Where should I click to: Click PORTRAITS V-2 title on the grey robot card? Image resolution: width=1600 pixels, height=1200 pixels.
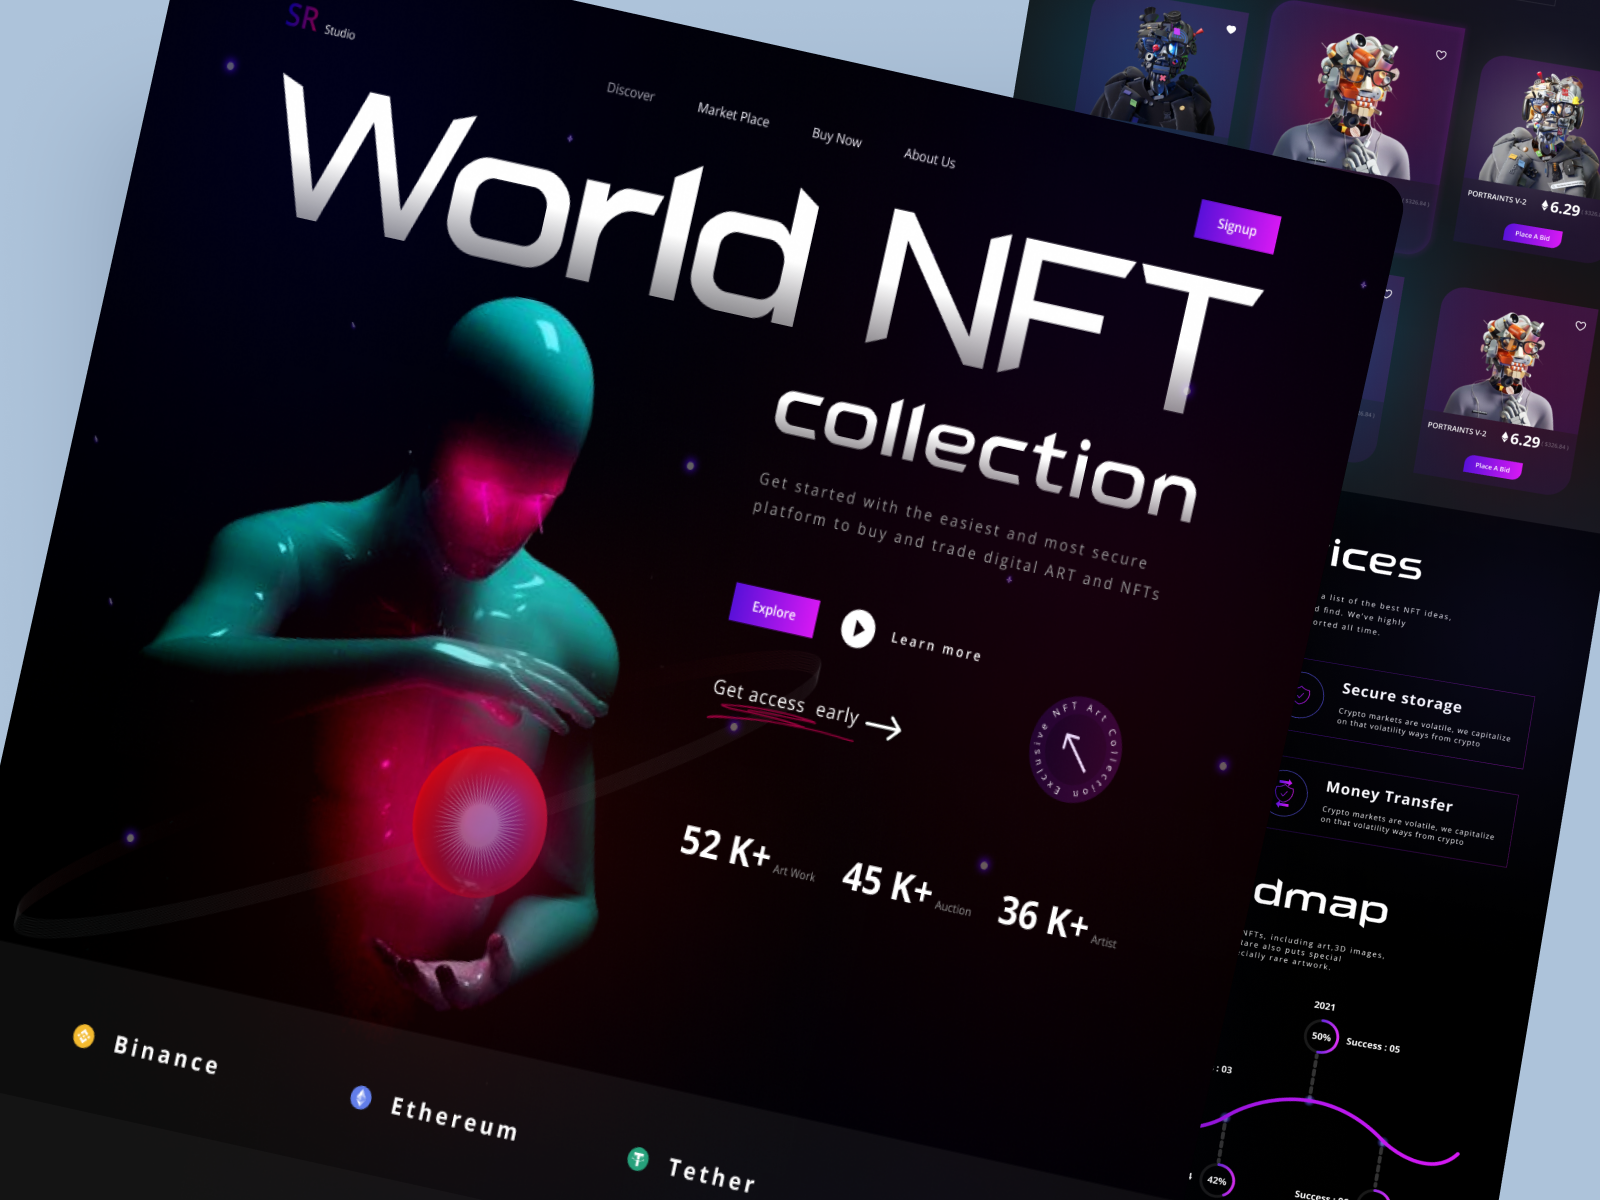1497,197
